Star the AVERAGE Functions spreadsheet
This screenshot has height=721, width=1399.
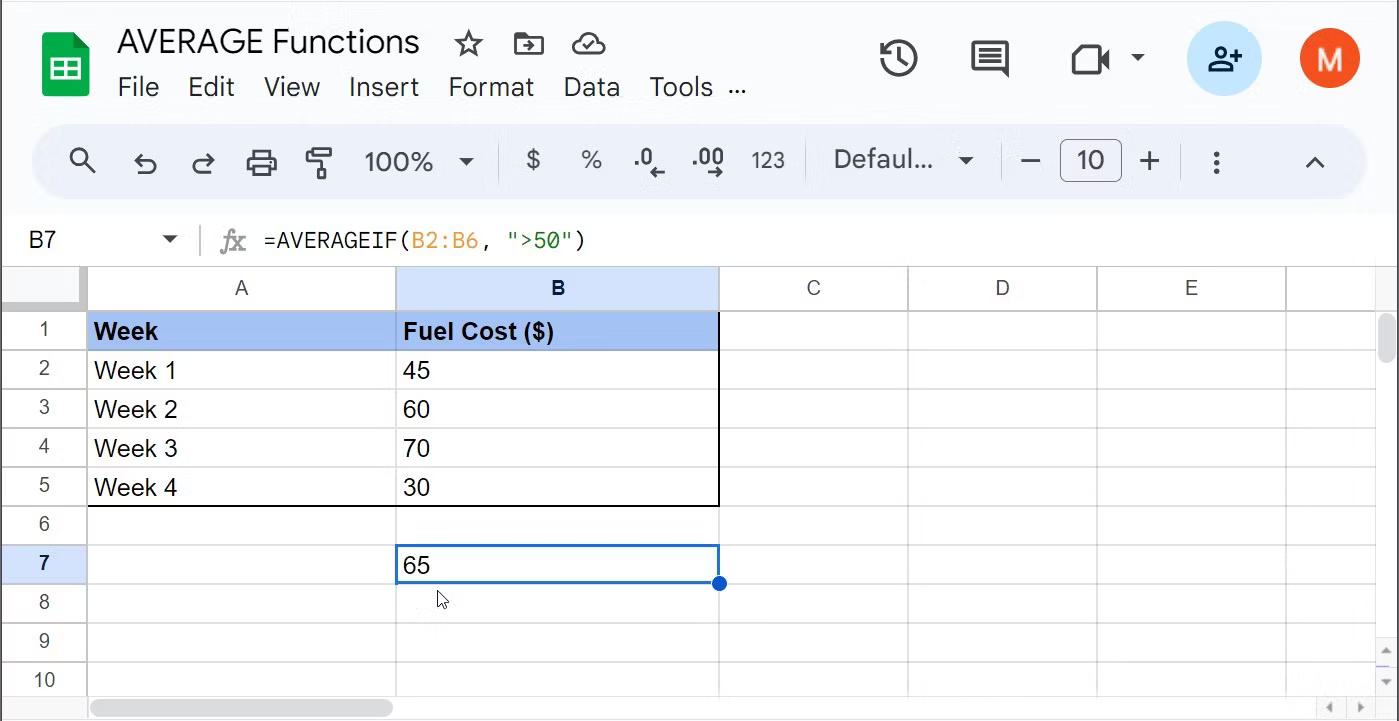[467, 44]
